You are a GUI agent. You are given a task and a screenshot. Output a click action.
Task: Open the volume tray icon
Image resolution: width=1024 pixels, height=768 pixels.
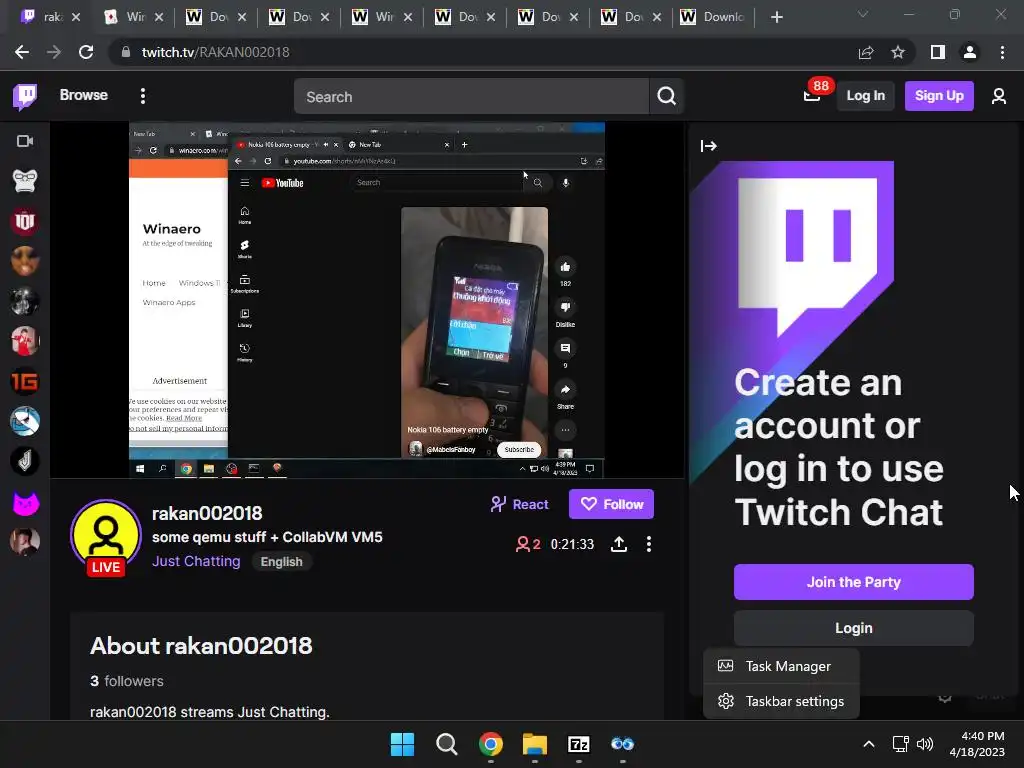[x=925, y=744]
